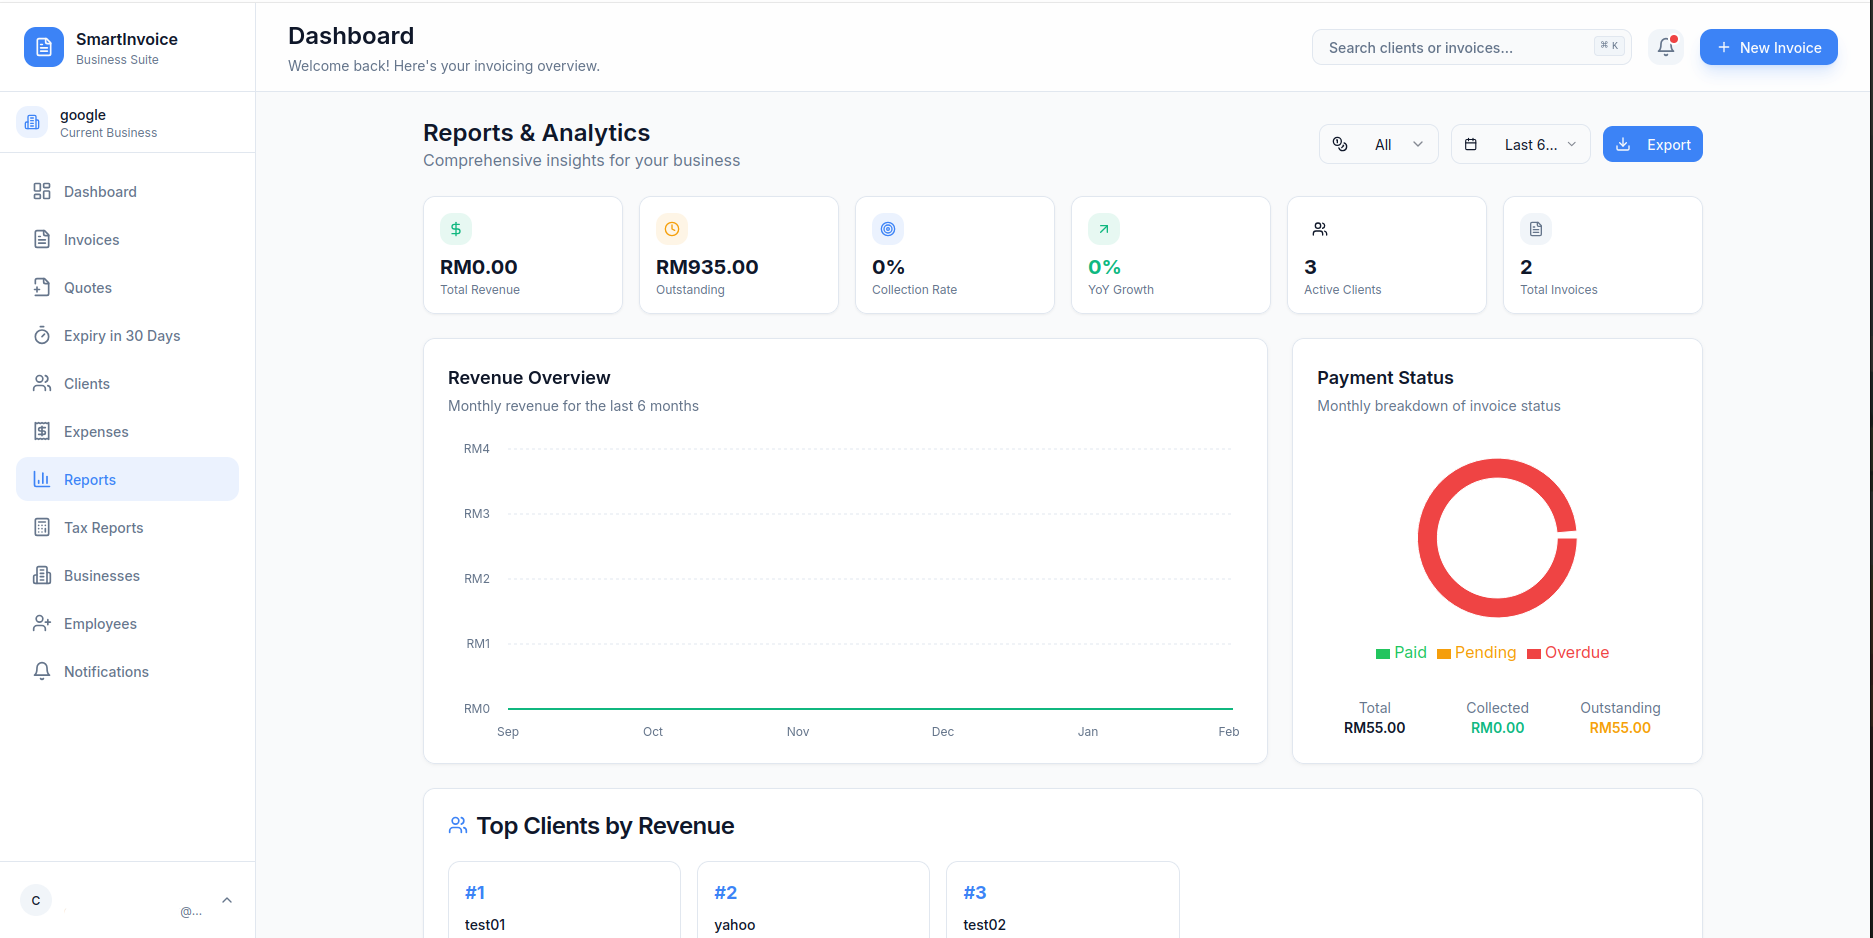
Task: Open the Last 6 months date dropdown
Action: [1521, 144]
